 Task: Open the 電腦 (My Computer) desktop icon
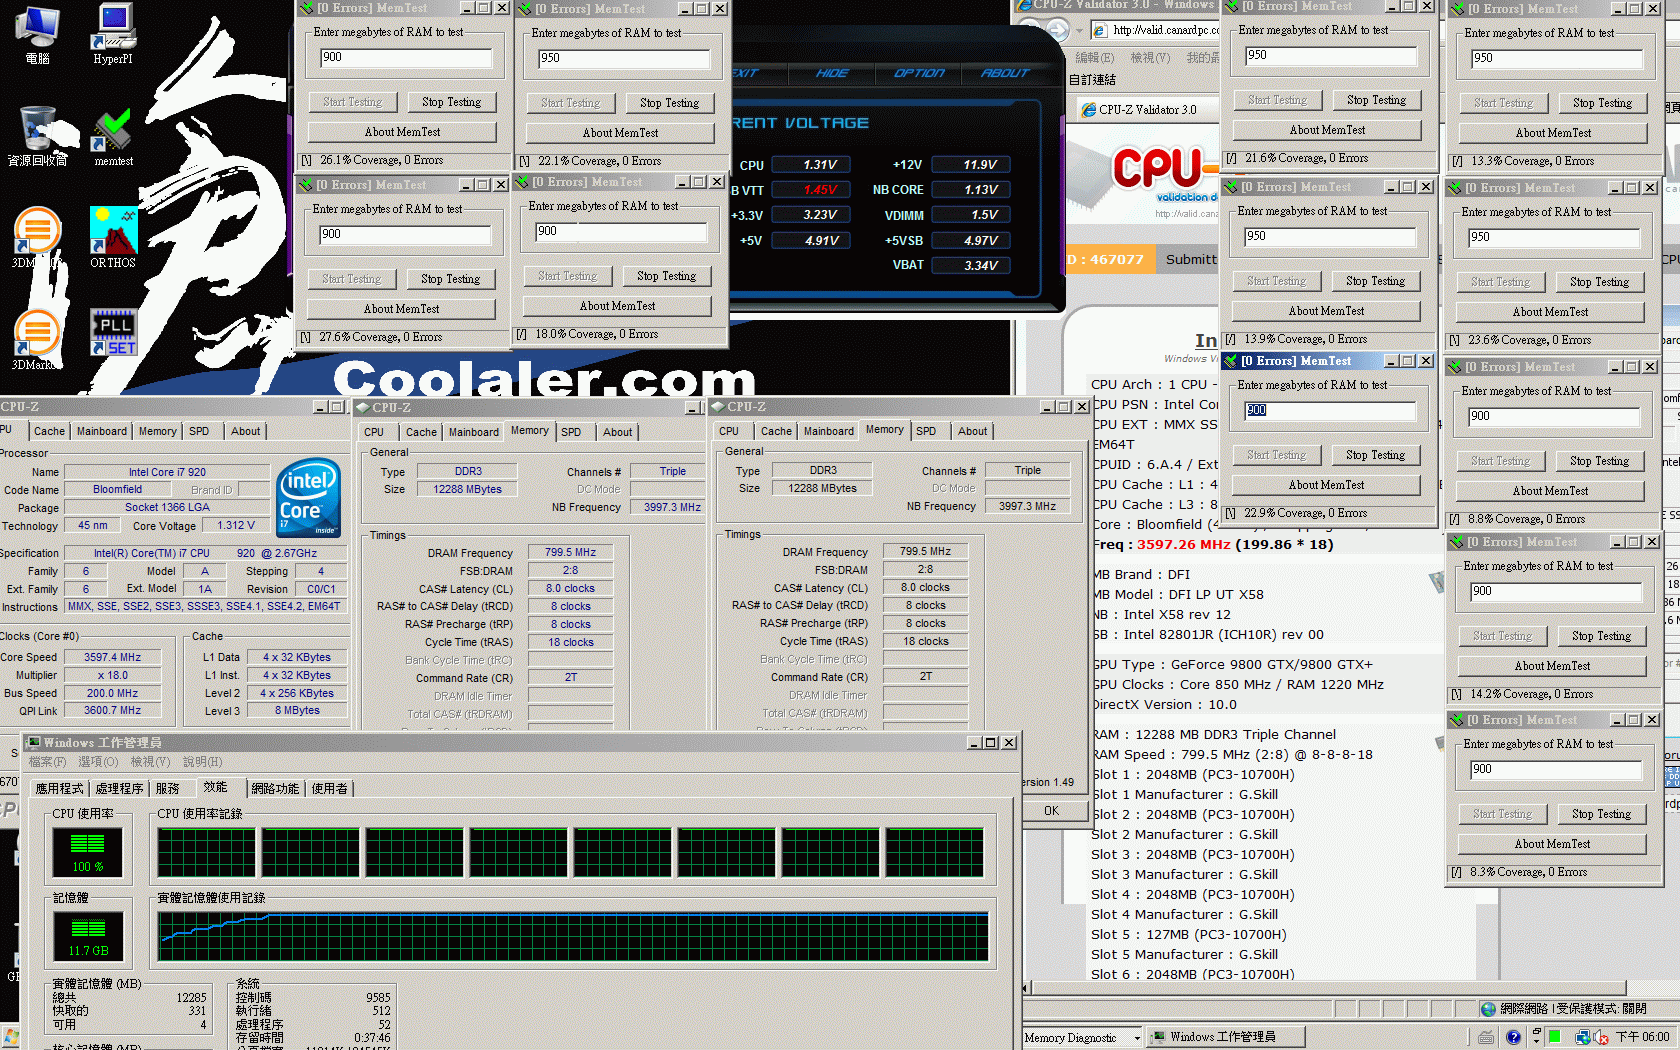38,33
